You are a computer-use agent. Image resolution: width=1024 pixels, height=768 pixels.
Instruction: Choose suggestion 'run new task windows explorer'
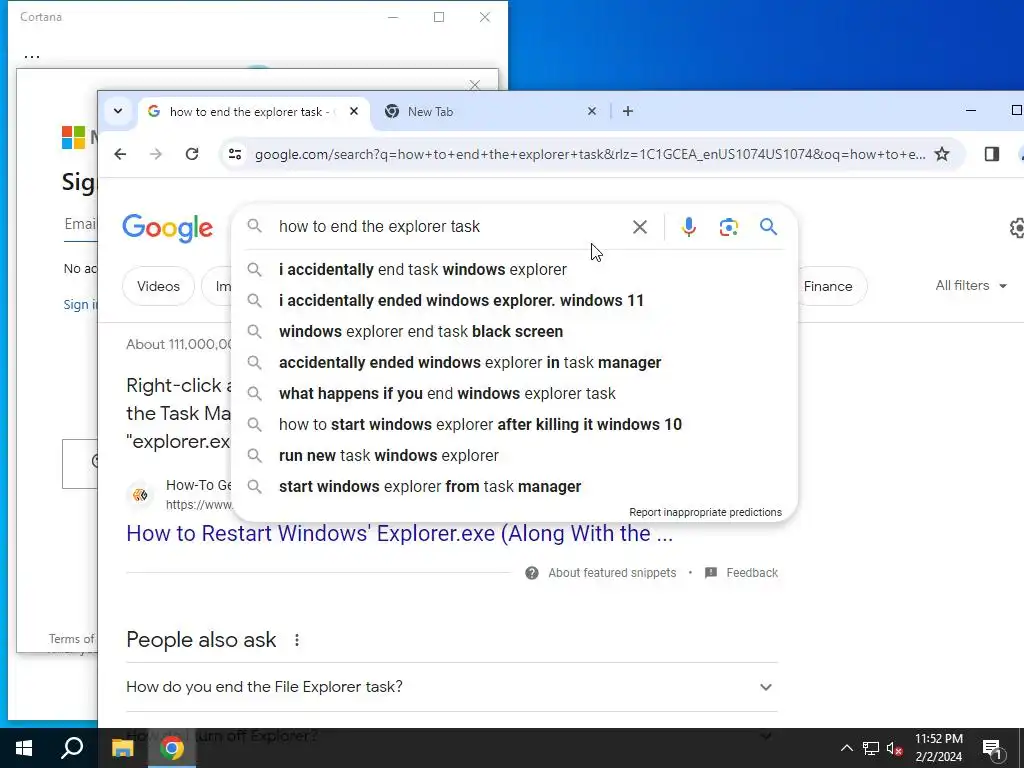point(515,455)
